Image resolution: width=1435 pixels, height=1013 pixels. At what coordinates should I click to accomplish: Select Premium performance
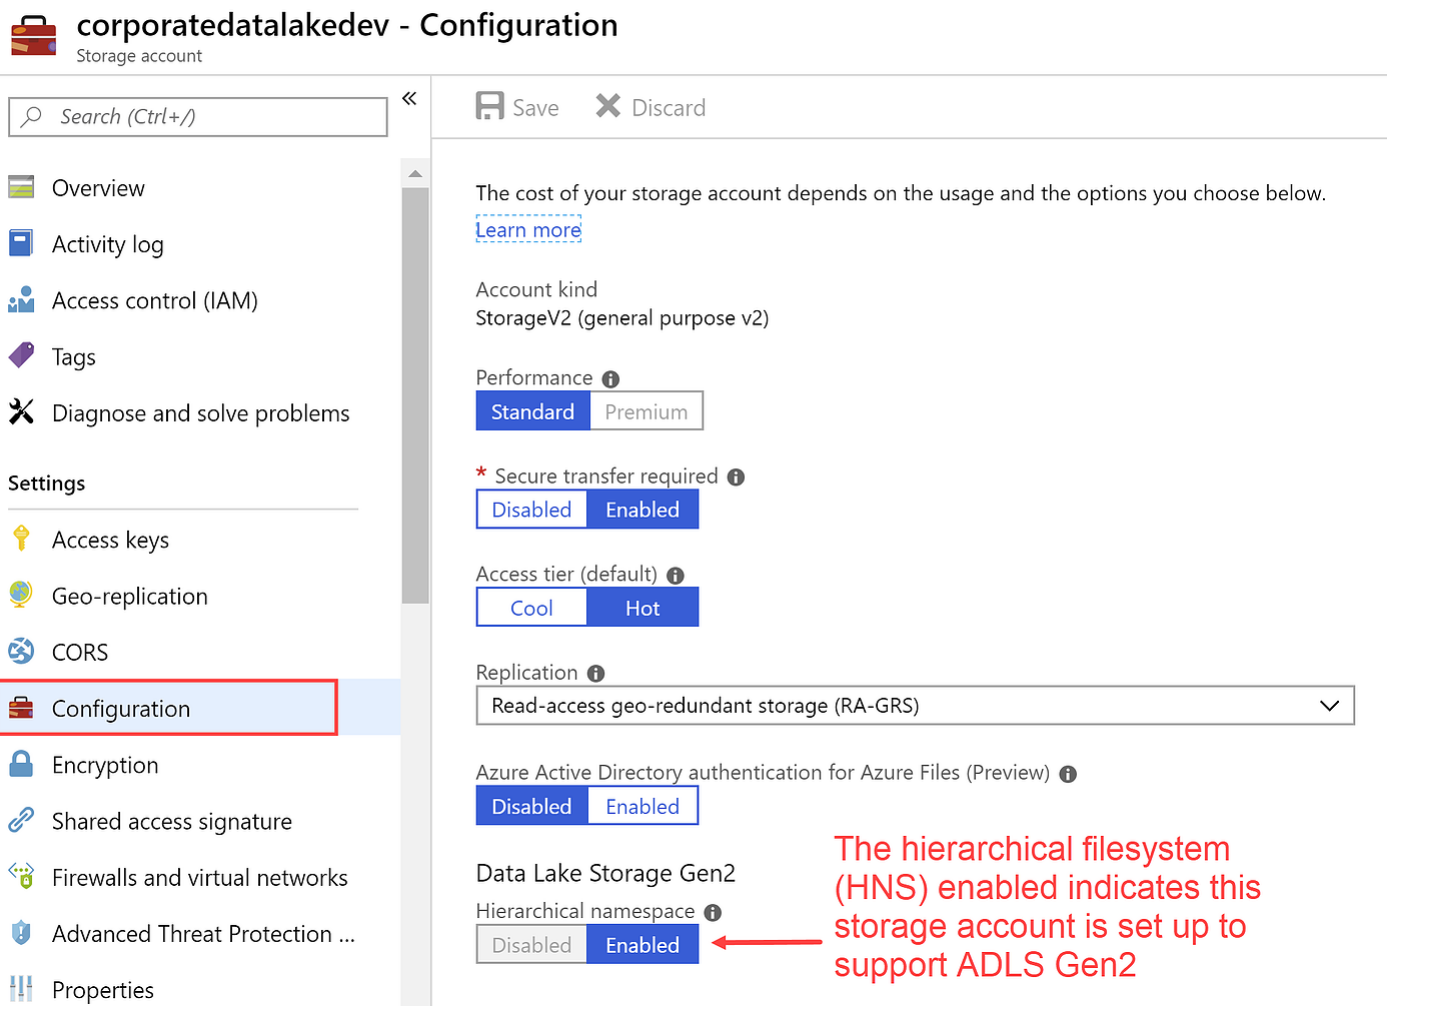pos(646,411)
